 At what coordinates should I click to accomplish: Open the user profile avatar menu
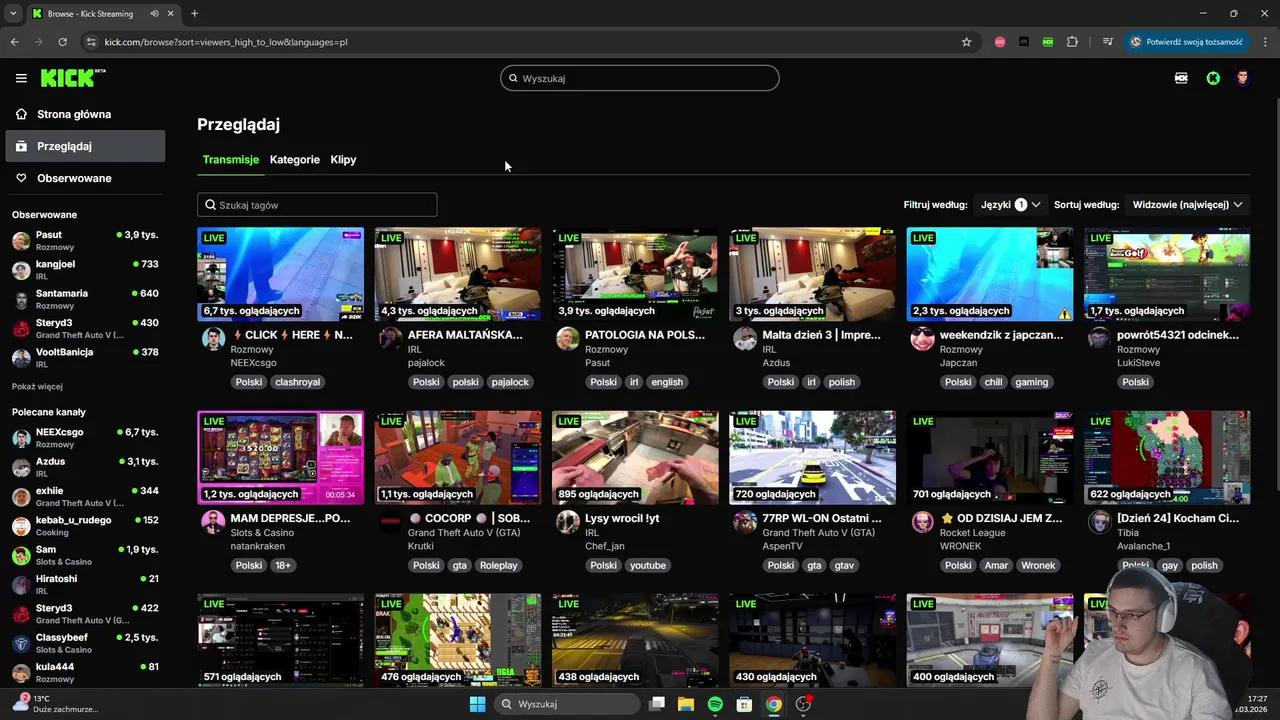point(1243,78)
